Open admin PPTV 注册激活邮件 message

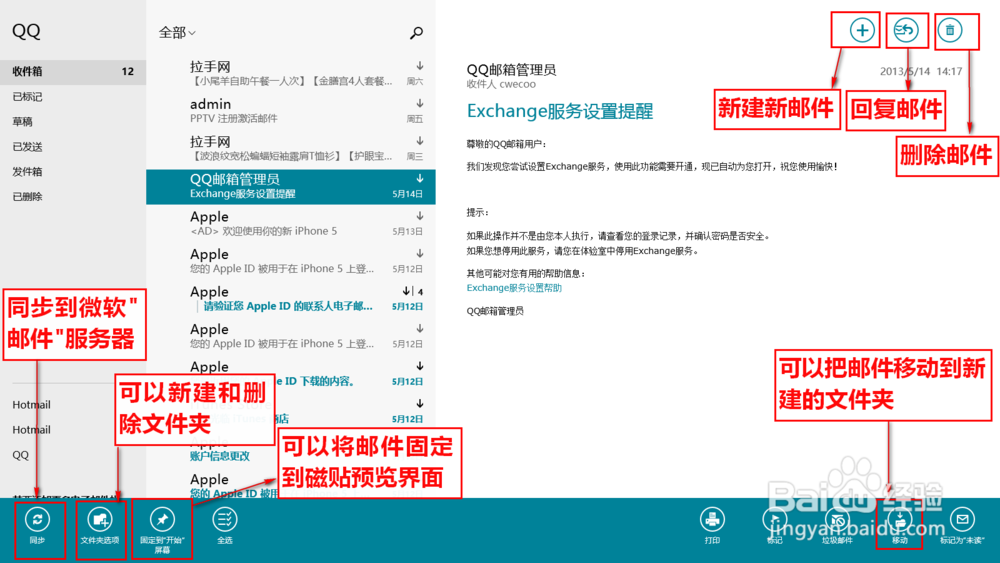coord(291,110)
